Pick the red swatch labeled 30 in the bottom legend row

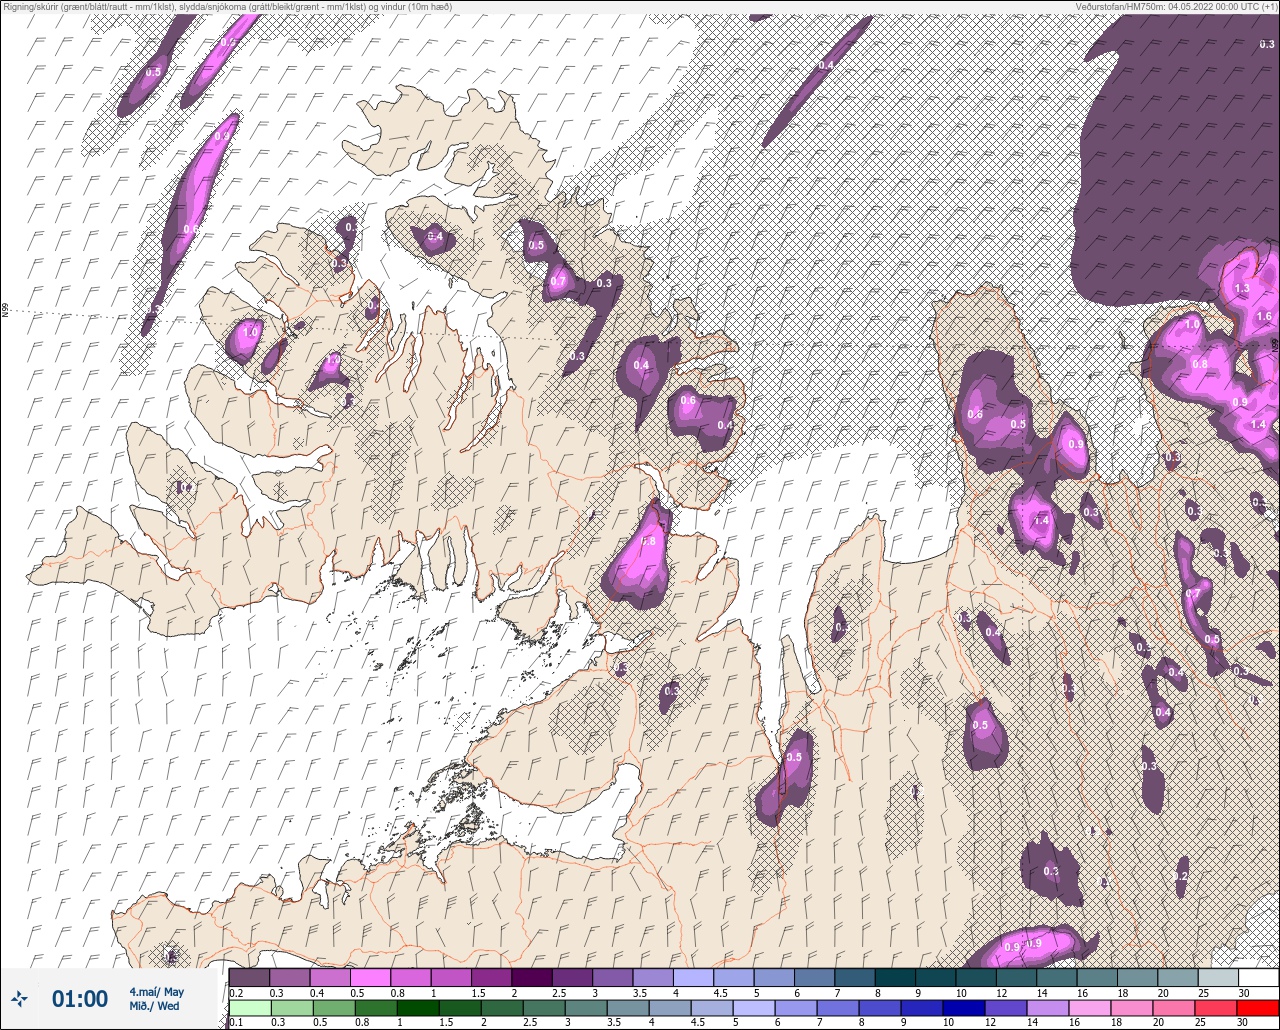tap(1258, 1007)
